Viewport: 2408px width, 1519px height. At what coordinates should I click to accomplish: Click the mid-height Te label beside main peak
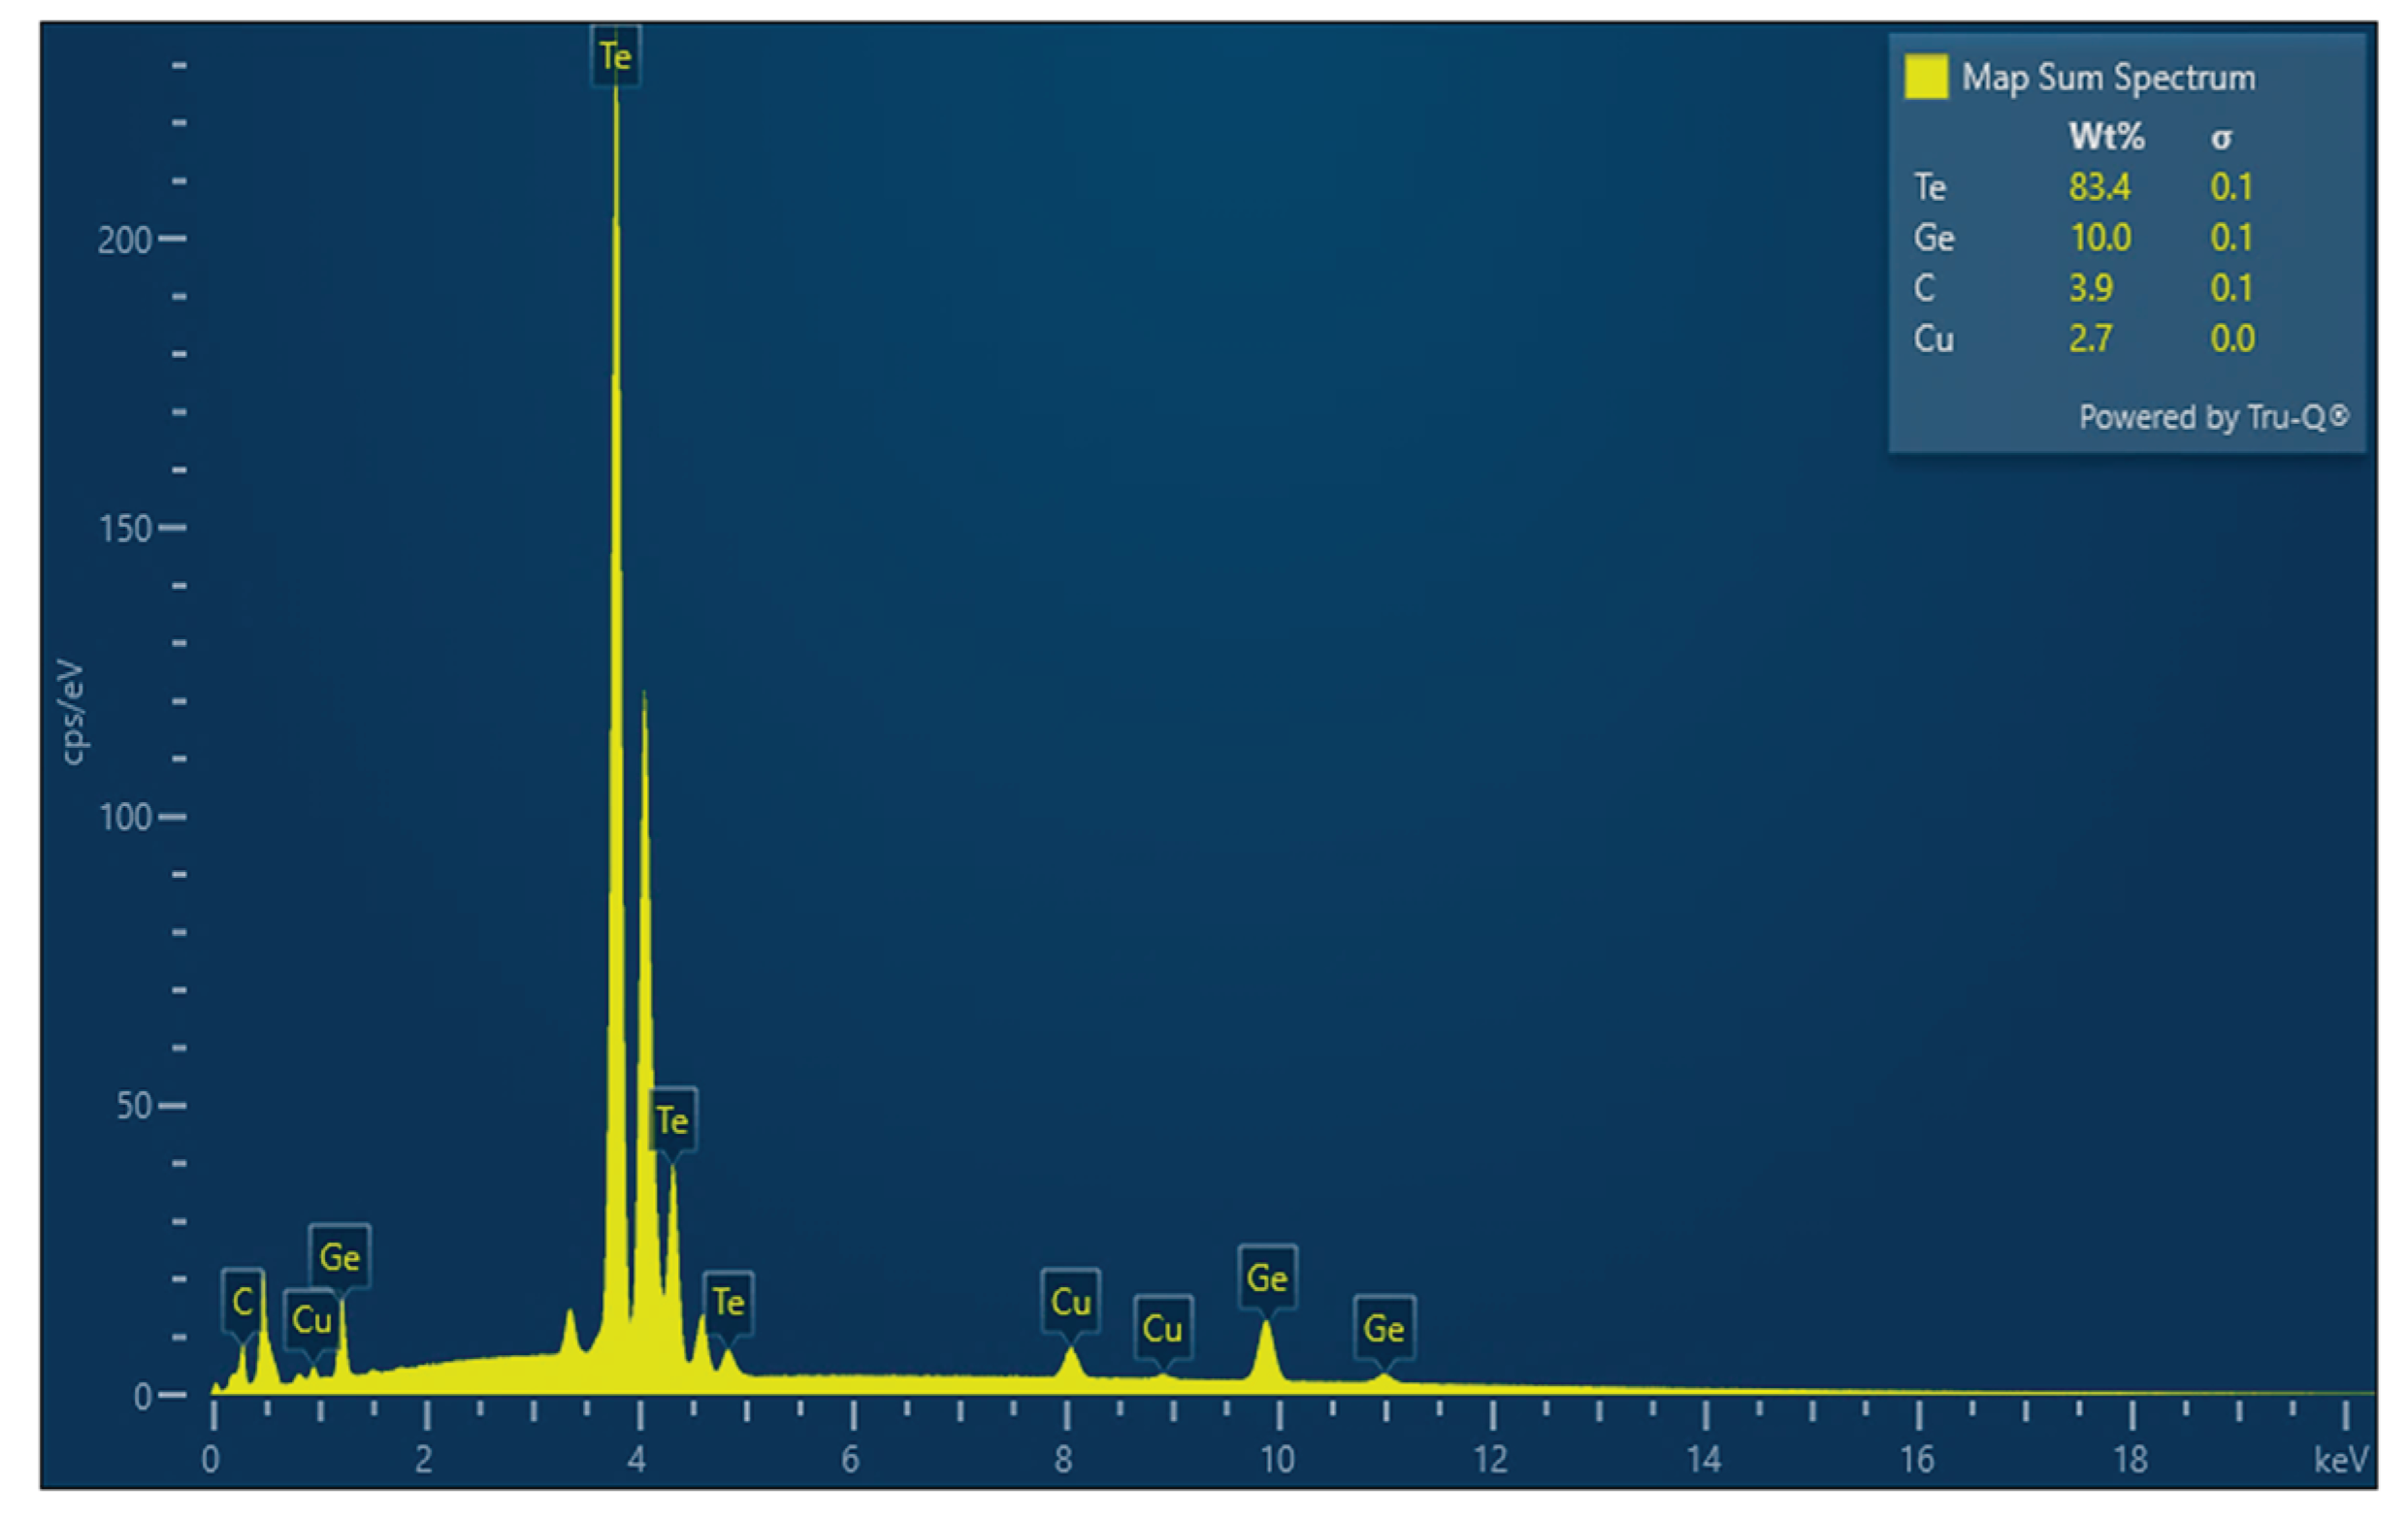[x=672, y=1120]
